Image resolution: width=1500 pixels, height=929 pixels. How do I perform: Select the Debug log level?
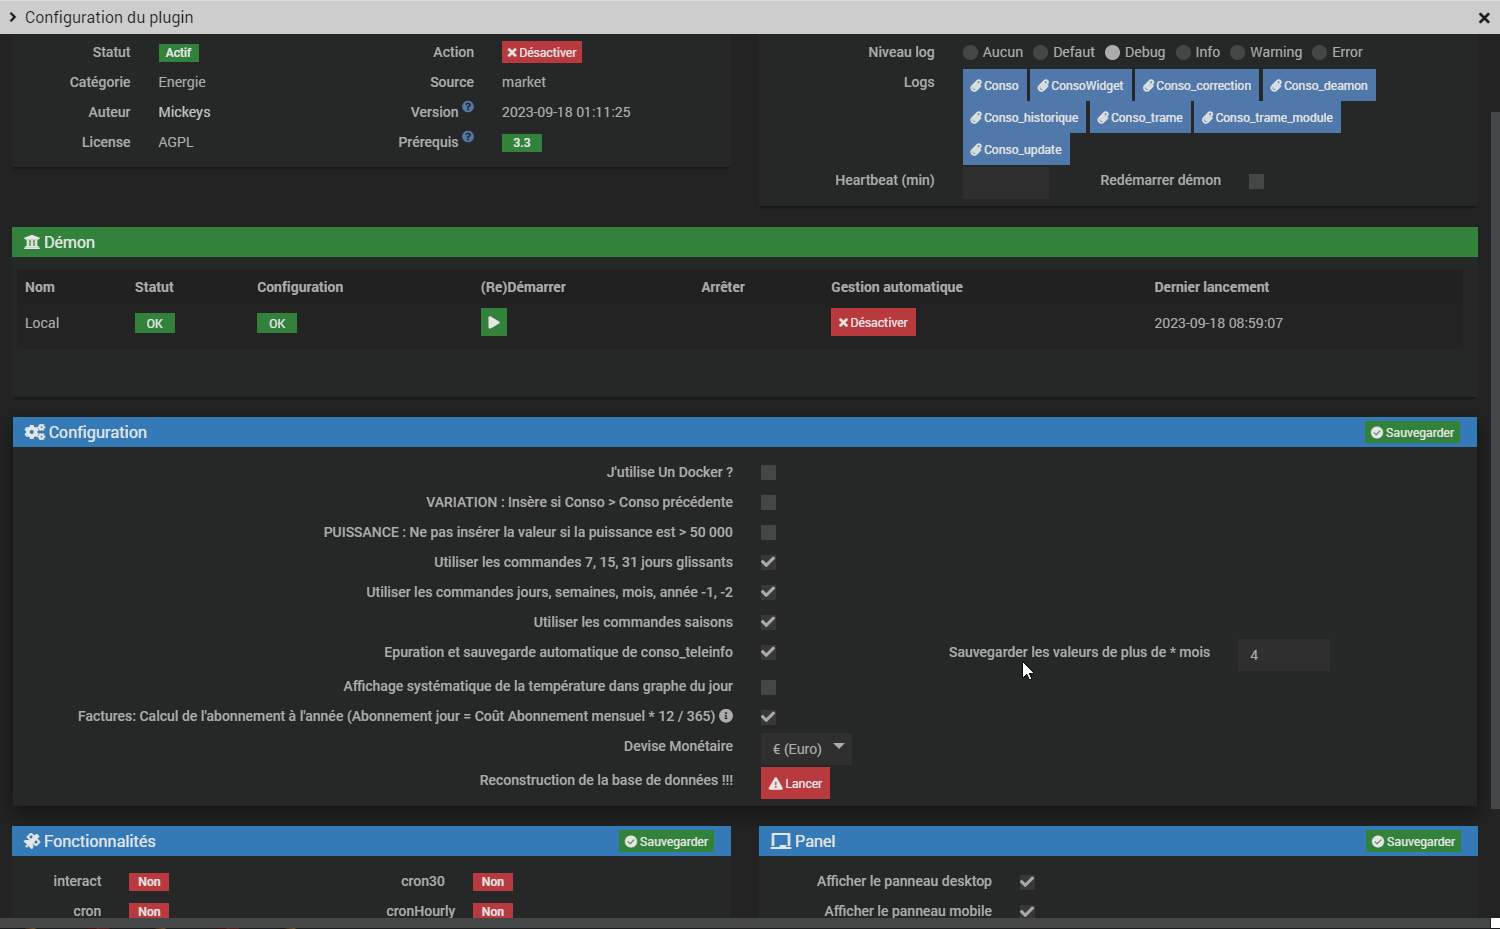click(x=1112, y=52)
